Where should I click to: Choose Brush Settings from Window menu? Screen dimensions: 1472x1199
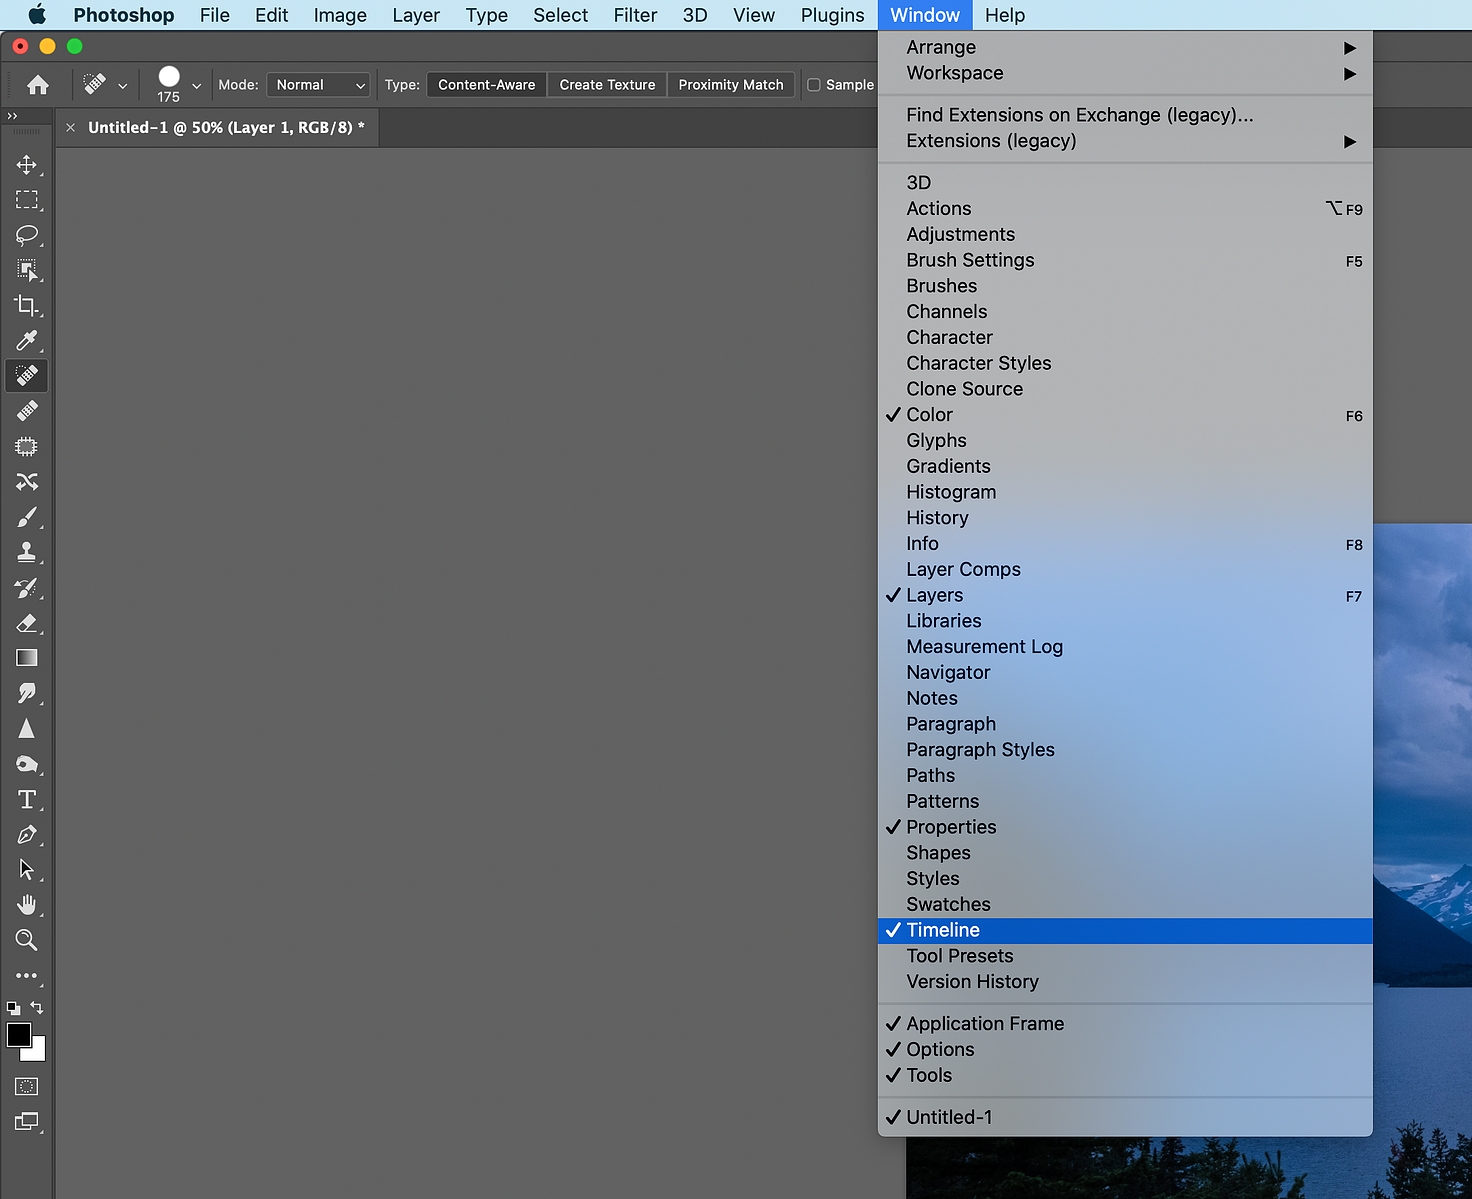click(x=1125, y=260)
